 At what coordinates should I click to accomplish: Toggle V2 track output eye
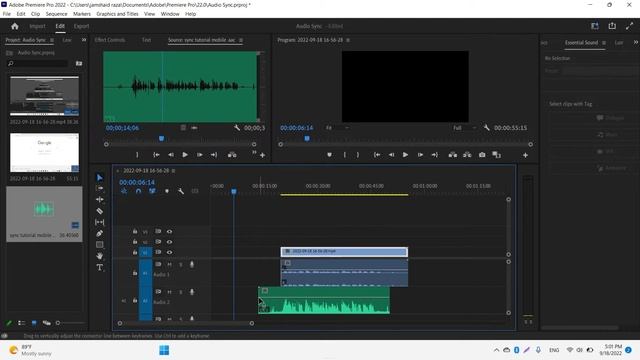pos(169,242)
